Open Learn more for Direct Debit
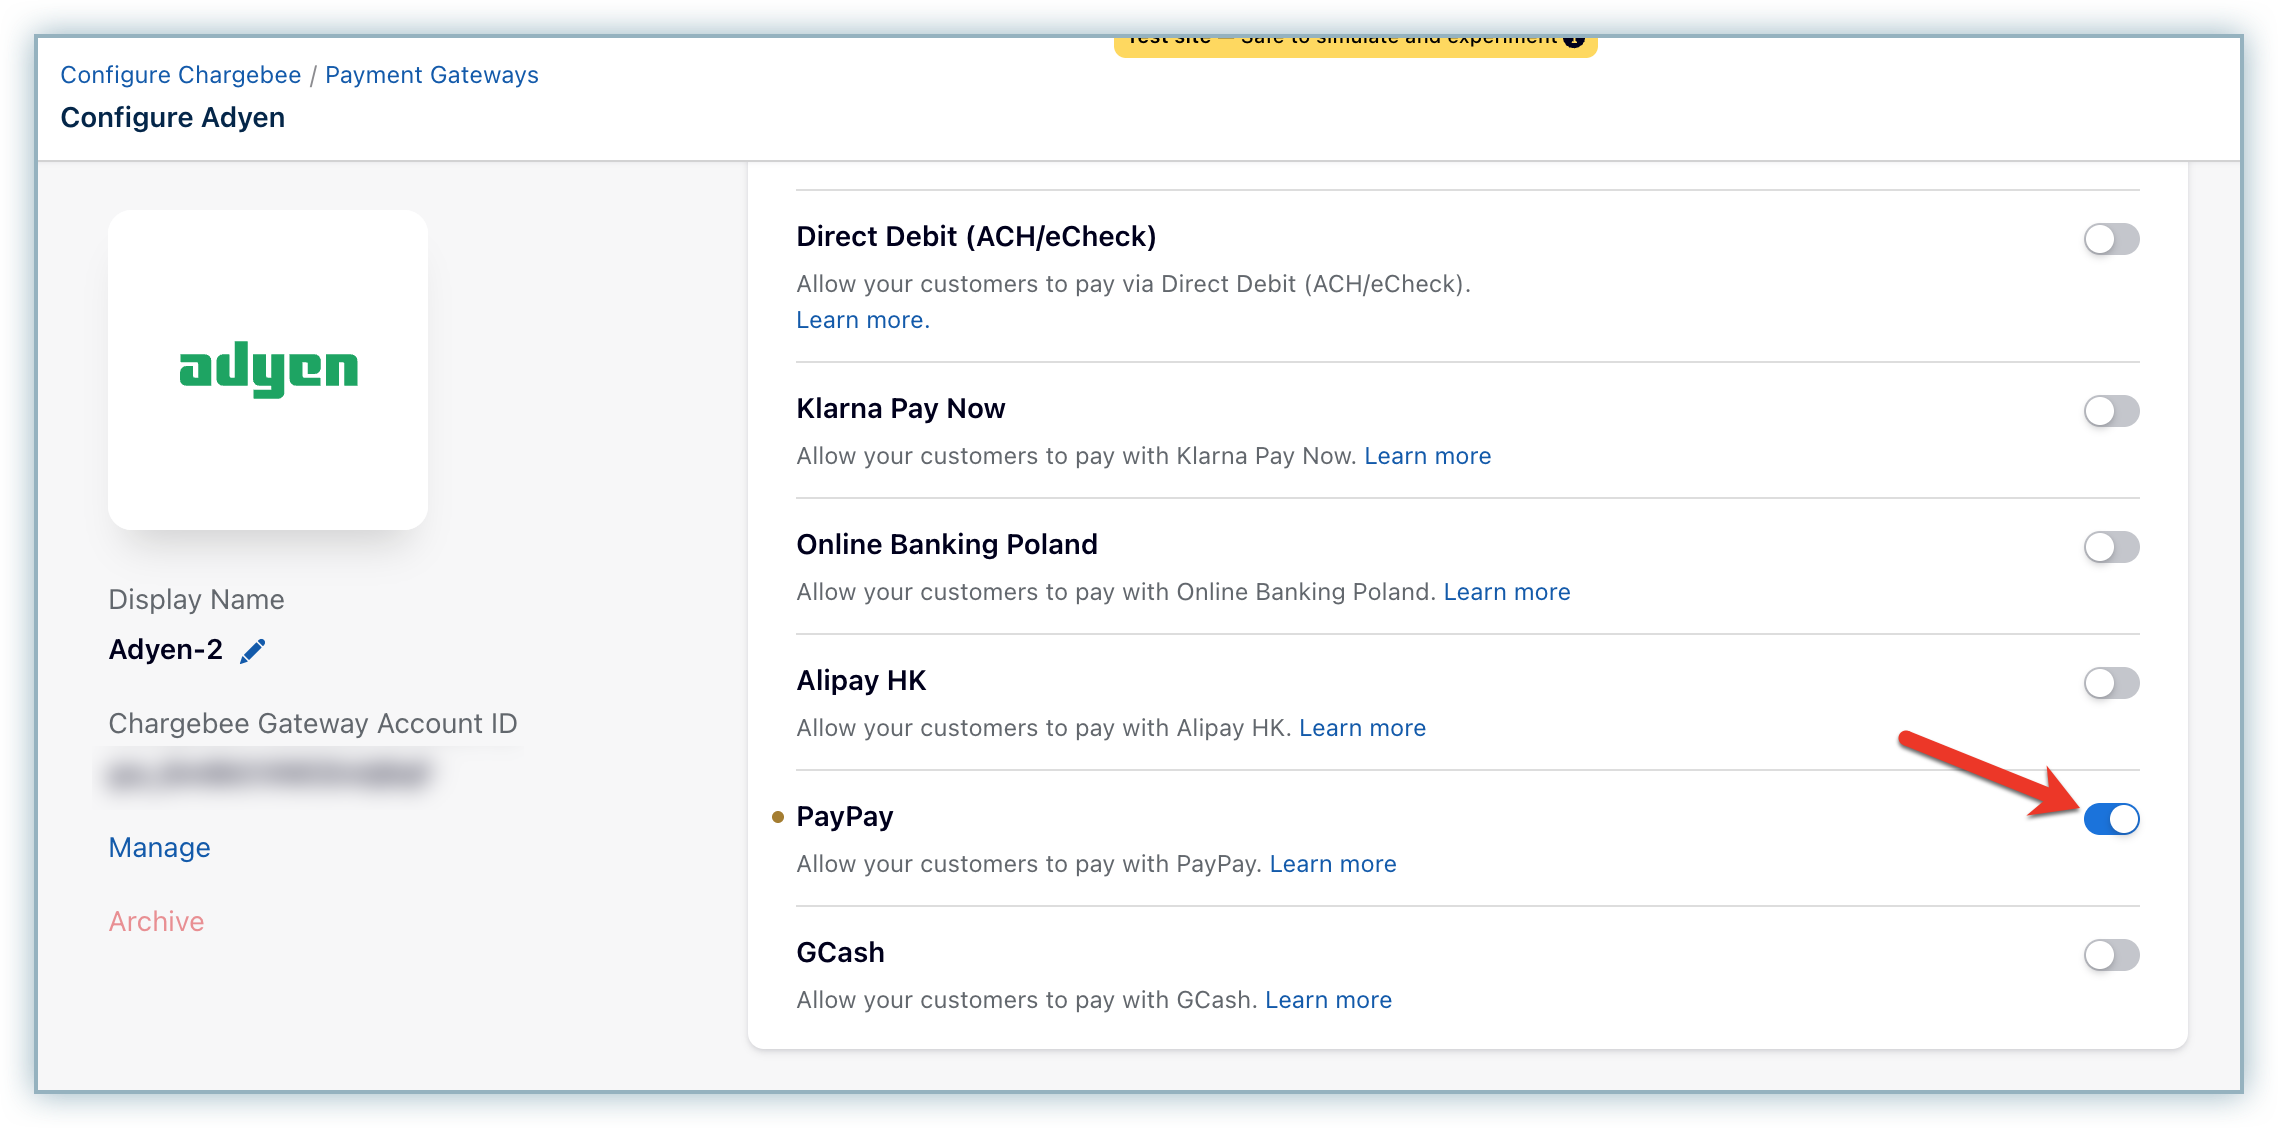 tap(863, 320)
